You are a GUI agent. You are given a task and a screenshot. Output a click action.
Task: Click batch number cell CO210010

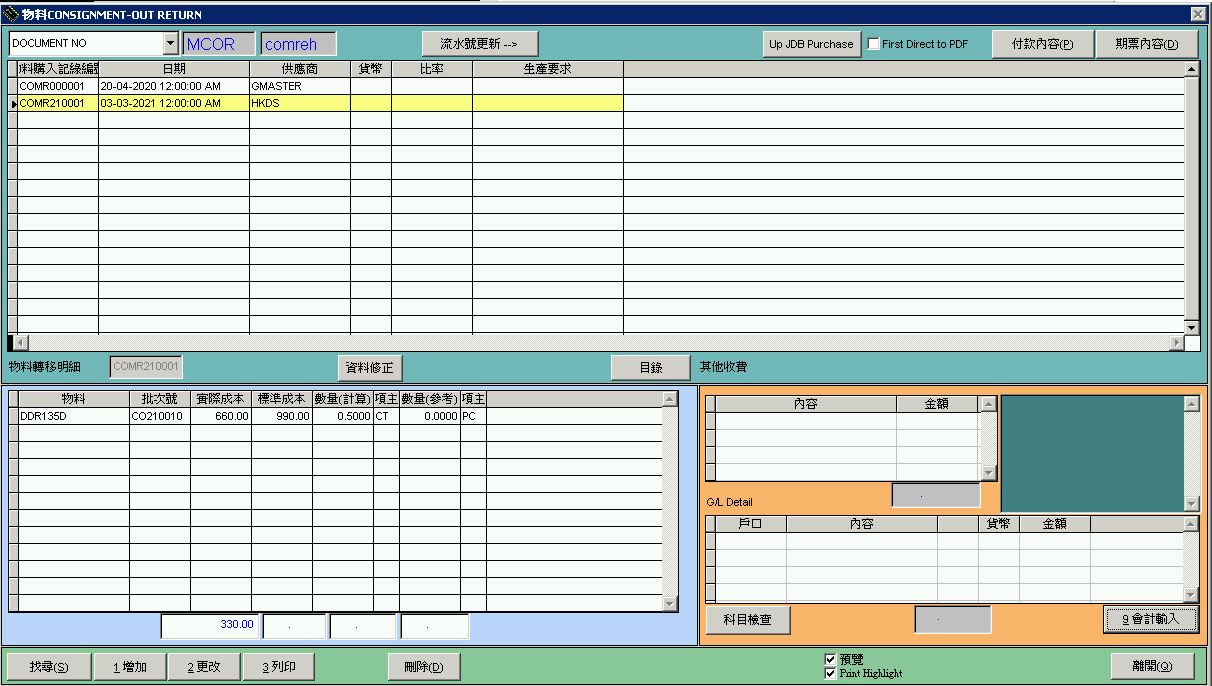click(159, 416)
